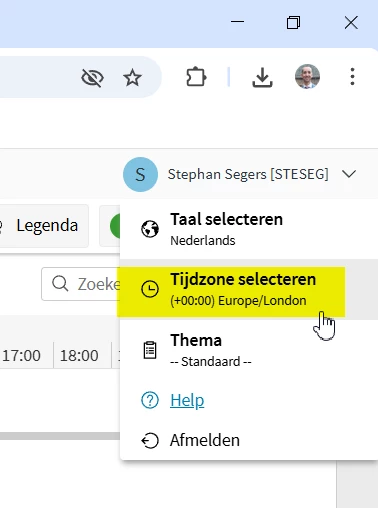378x508 pixels.
Task: Open Taal selecteren language option
Action: tap(249, 229)
